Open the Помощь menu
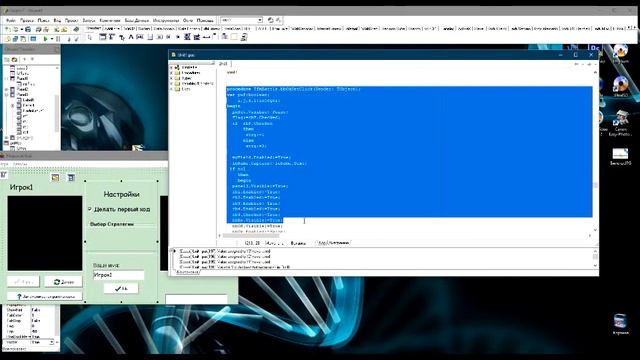 click(x=205, y=20)
